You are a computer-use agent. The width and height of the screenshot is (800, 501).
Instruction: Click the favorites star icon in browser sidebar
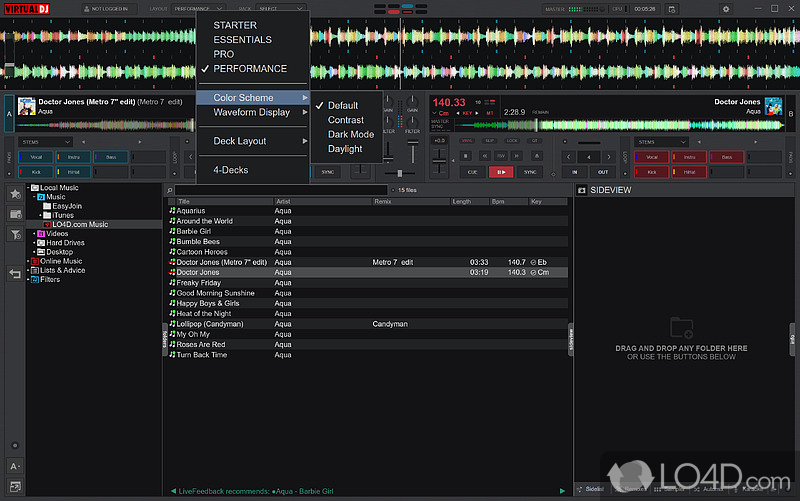[x=15, y=193]
